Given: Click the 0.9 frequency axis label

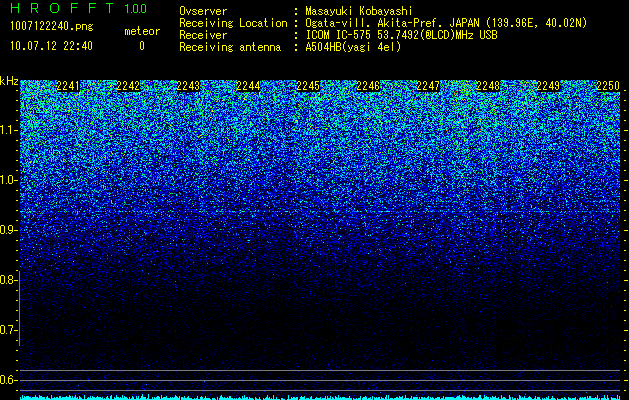Looking at the screenshot, I should 8,230.
